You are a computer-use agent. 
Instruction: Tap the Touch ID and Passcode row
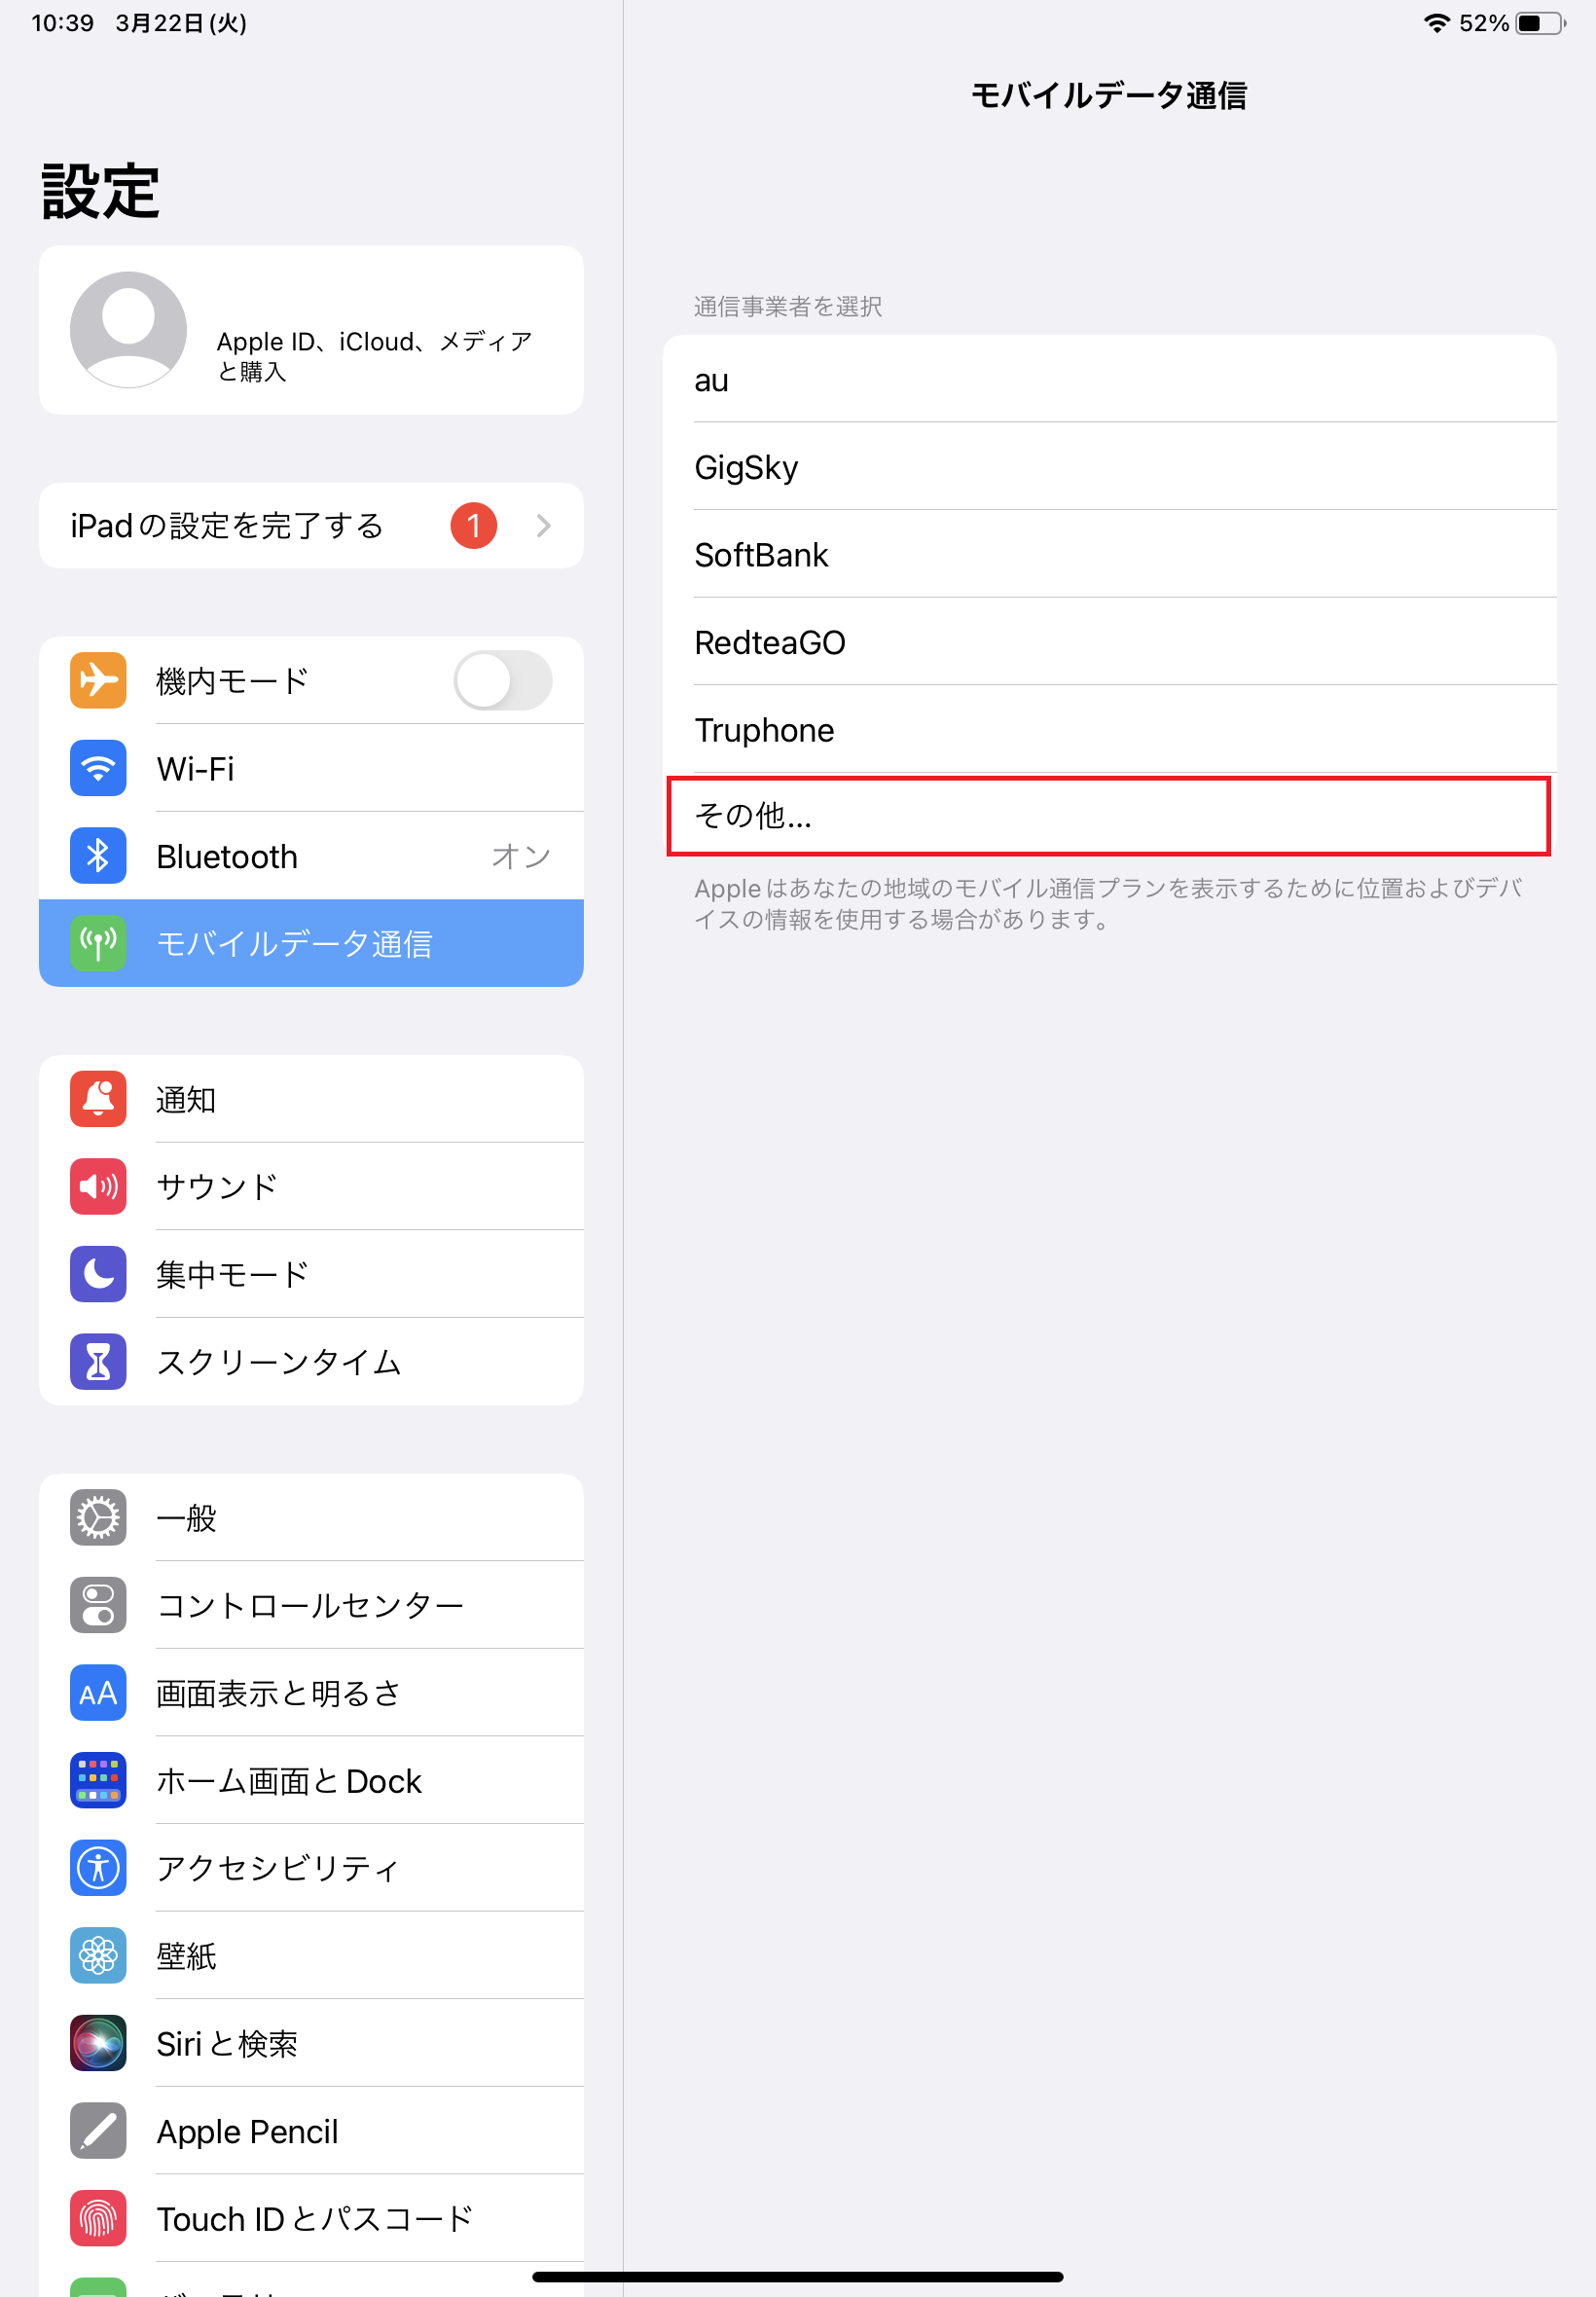[311, 2219]
